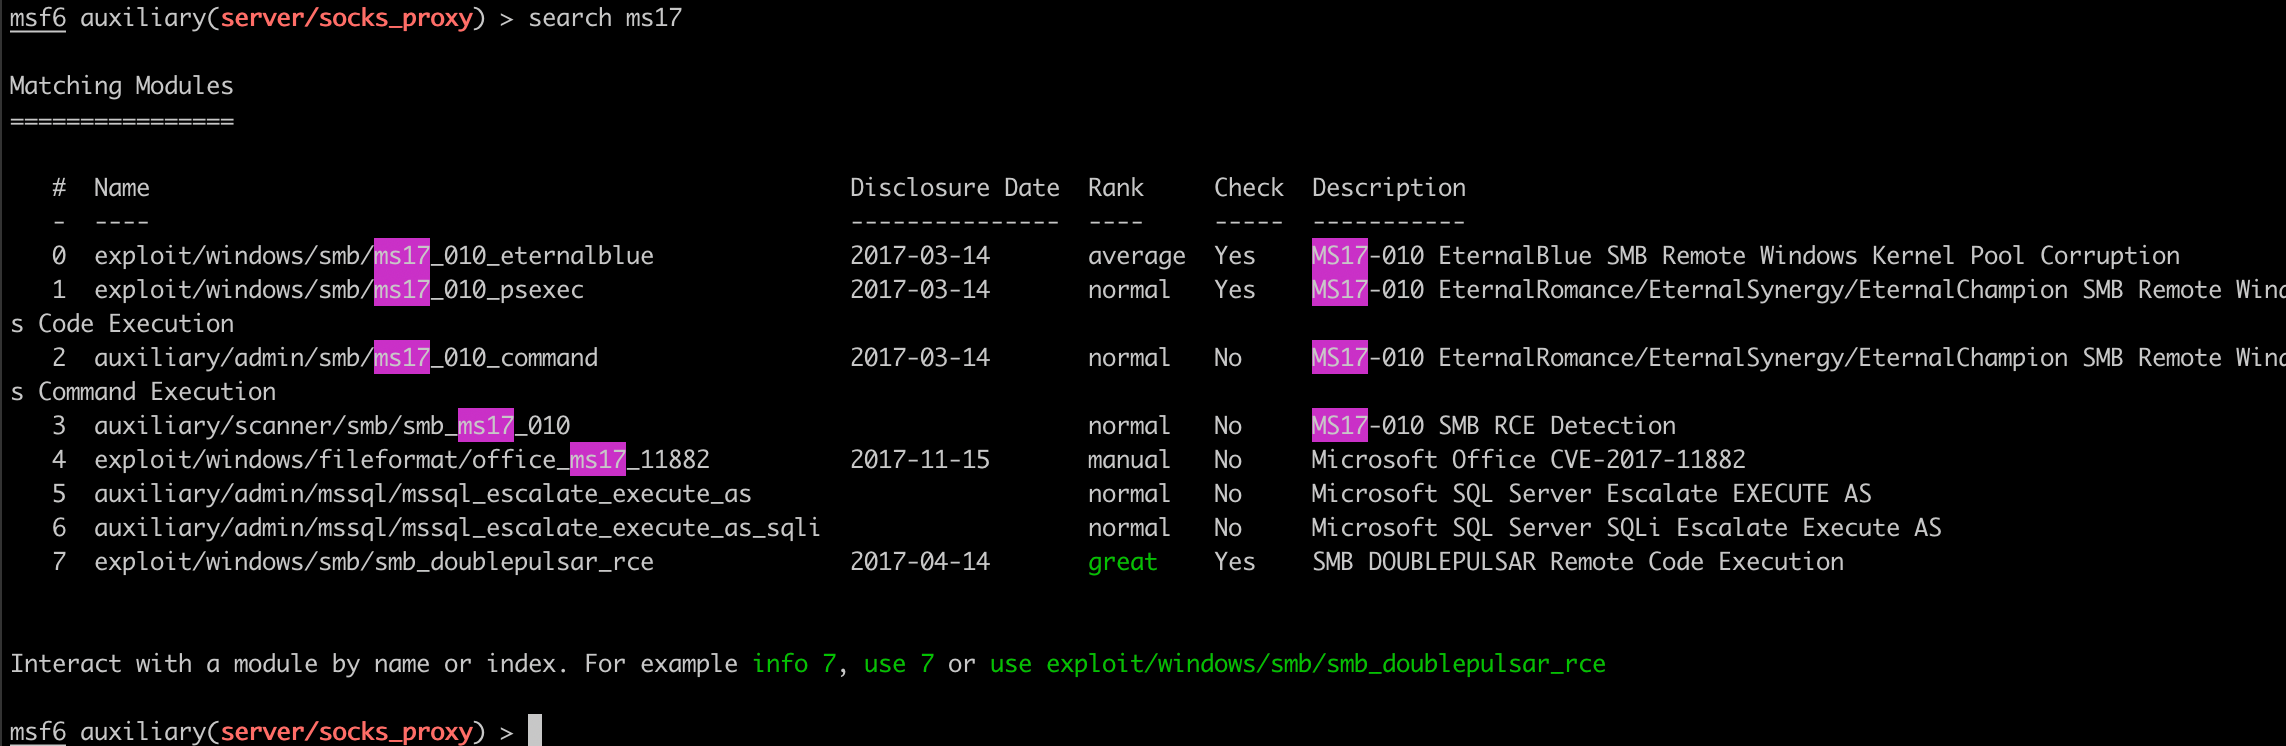Click module name exploit/windows/smb/ms17_010_psexec
Image resolution: width=2286 pixels, height=746 pixels.
click(339, 290)
